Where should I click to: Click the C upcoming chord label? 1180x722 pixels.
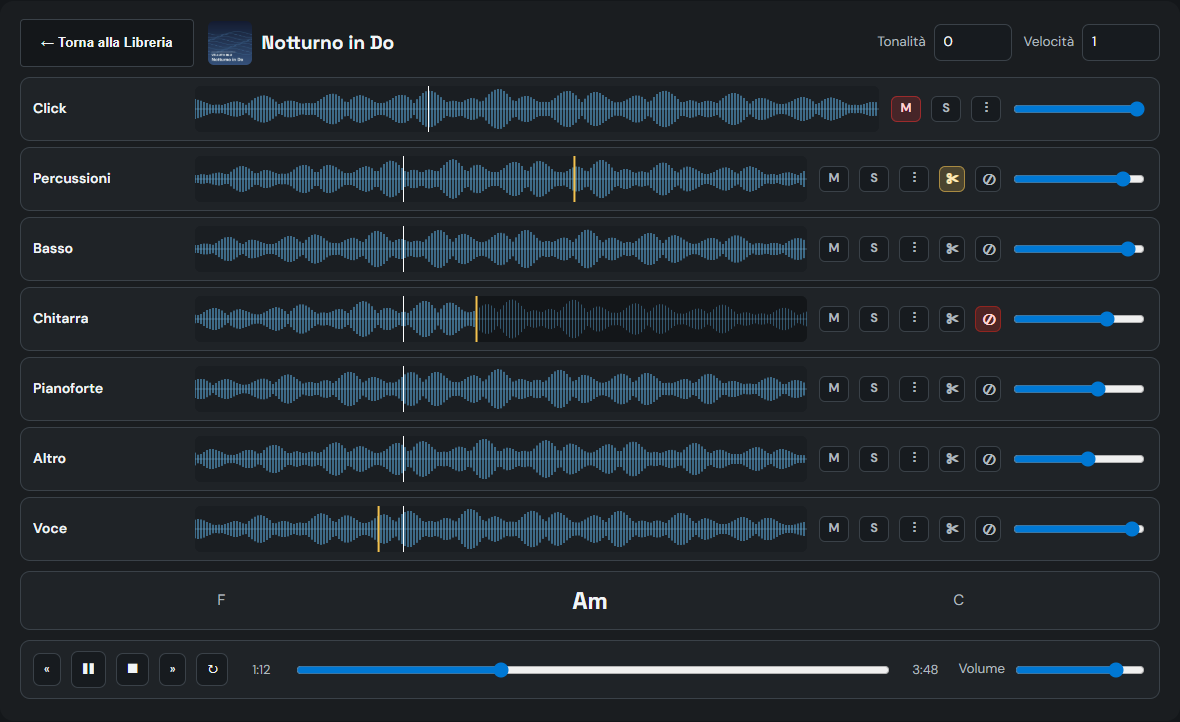point(958,600)
